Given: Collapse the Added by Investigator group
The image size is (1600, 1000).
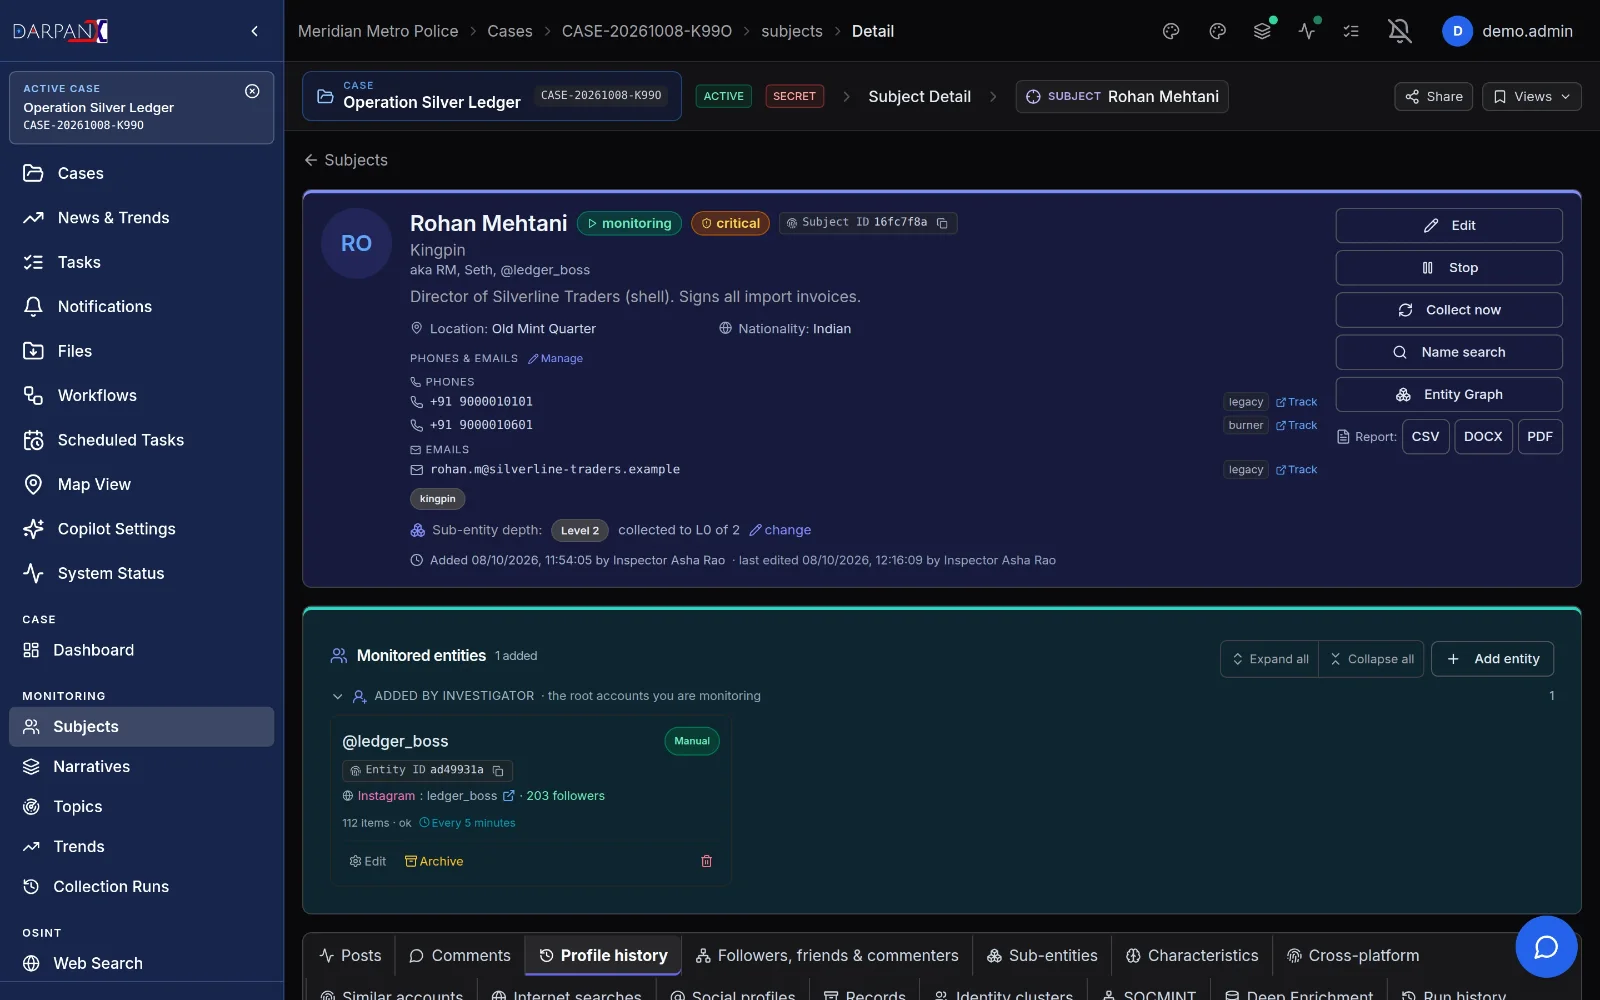Looking at the screenshot, I should (x=337, y=696).
